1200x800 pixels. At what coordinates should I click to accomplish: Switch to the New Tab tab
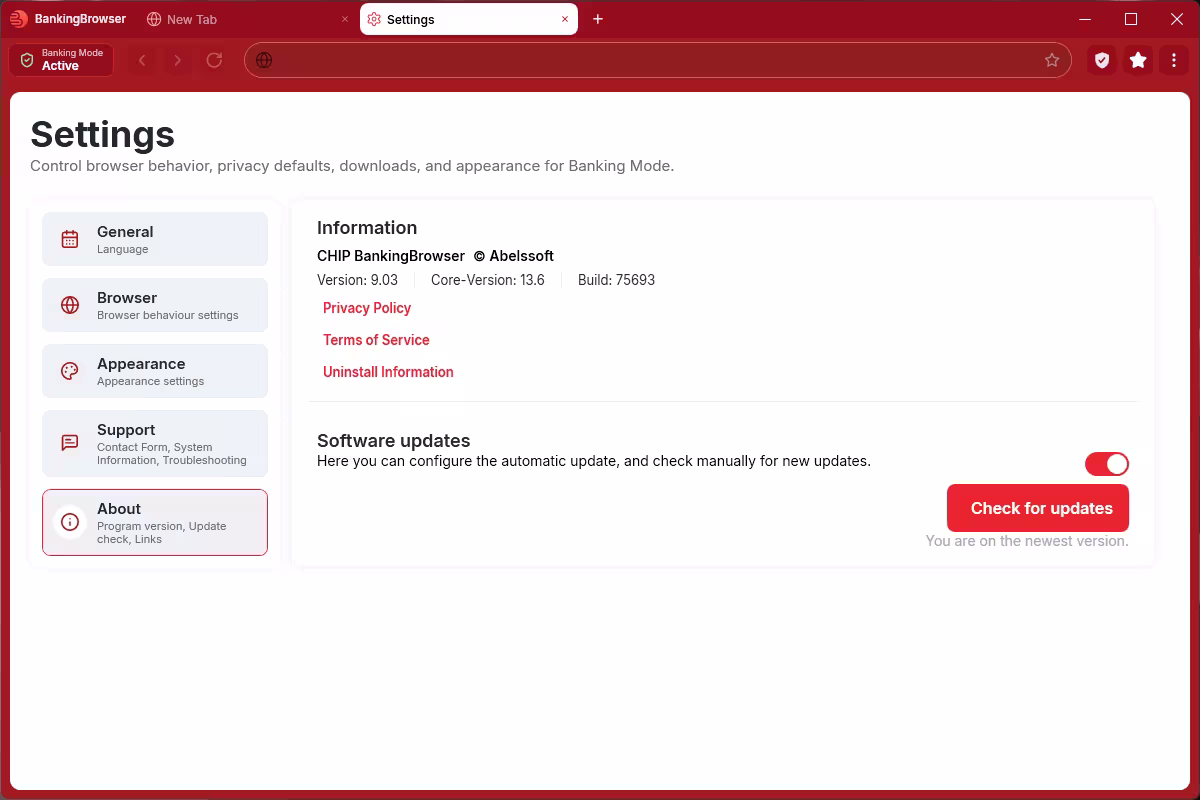coord(246,19)
